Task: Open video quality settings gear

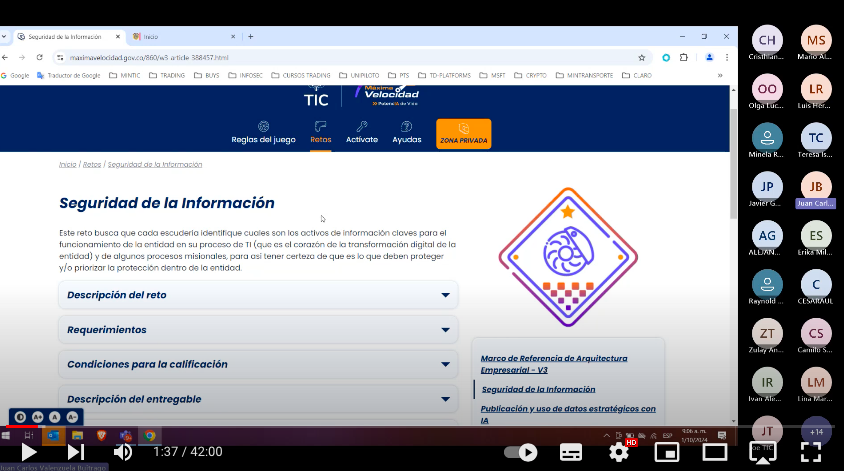Action: click(x=619, y=452)
